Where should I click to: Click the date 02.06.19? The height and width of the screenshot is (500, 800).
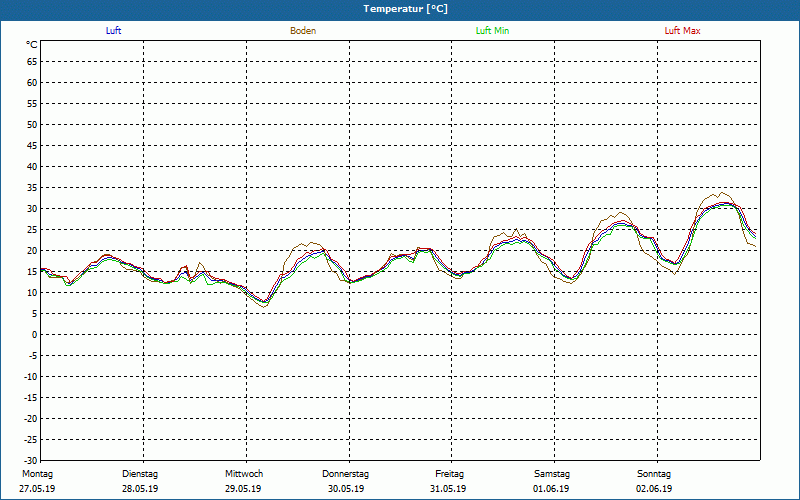pyautogui.click(x=654, y=489)
